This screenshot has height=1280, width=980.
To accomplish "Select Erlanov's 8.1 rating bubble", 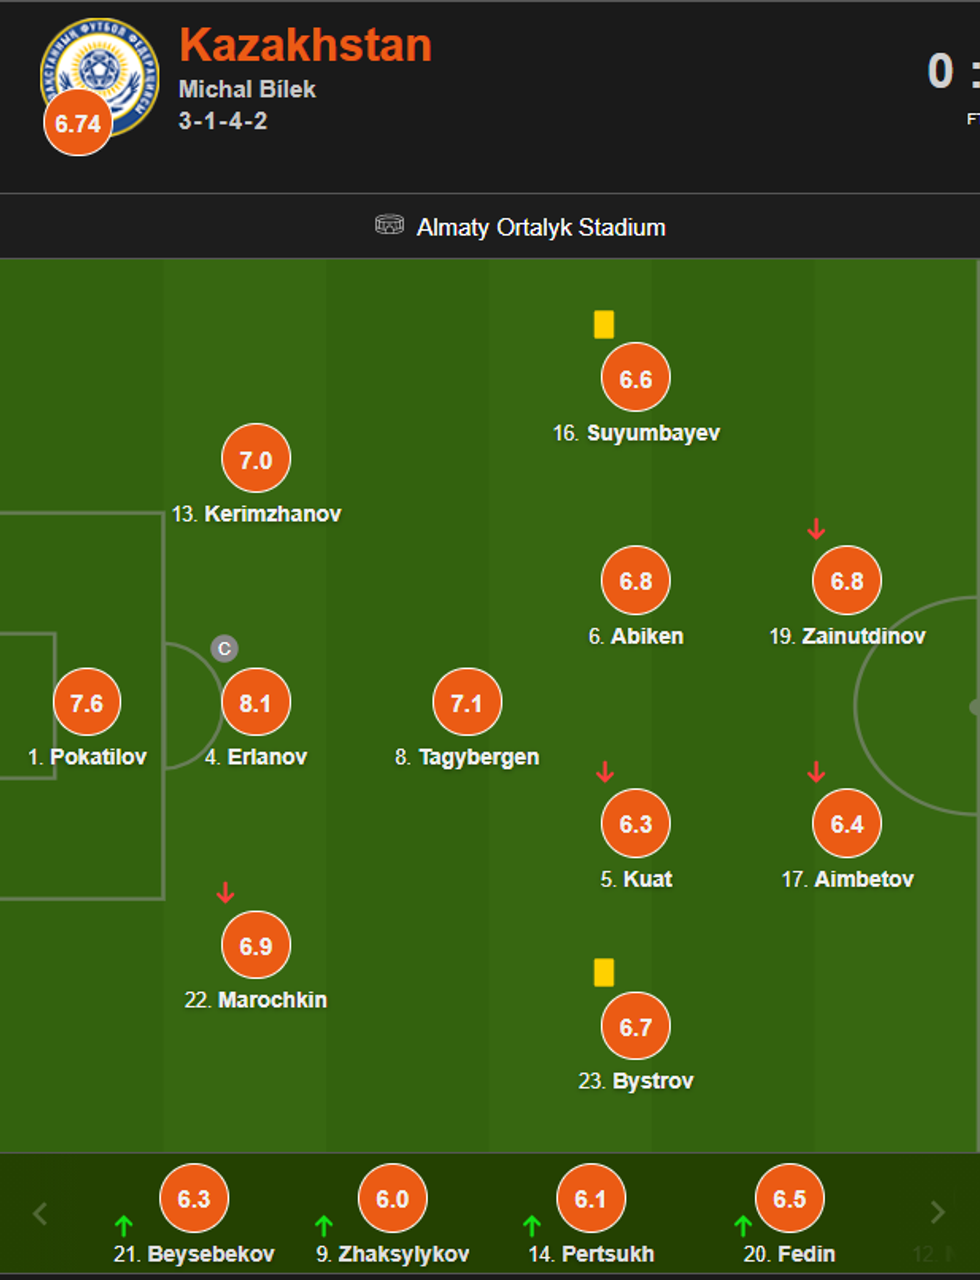I will click(256, 703).
